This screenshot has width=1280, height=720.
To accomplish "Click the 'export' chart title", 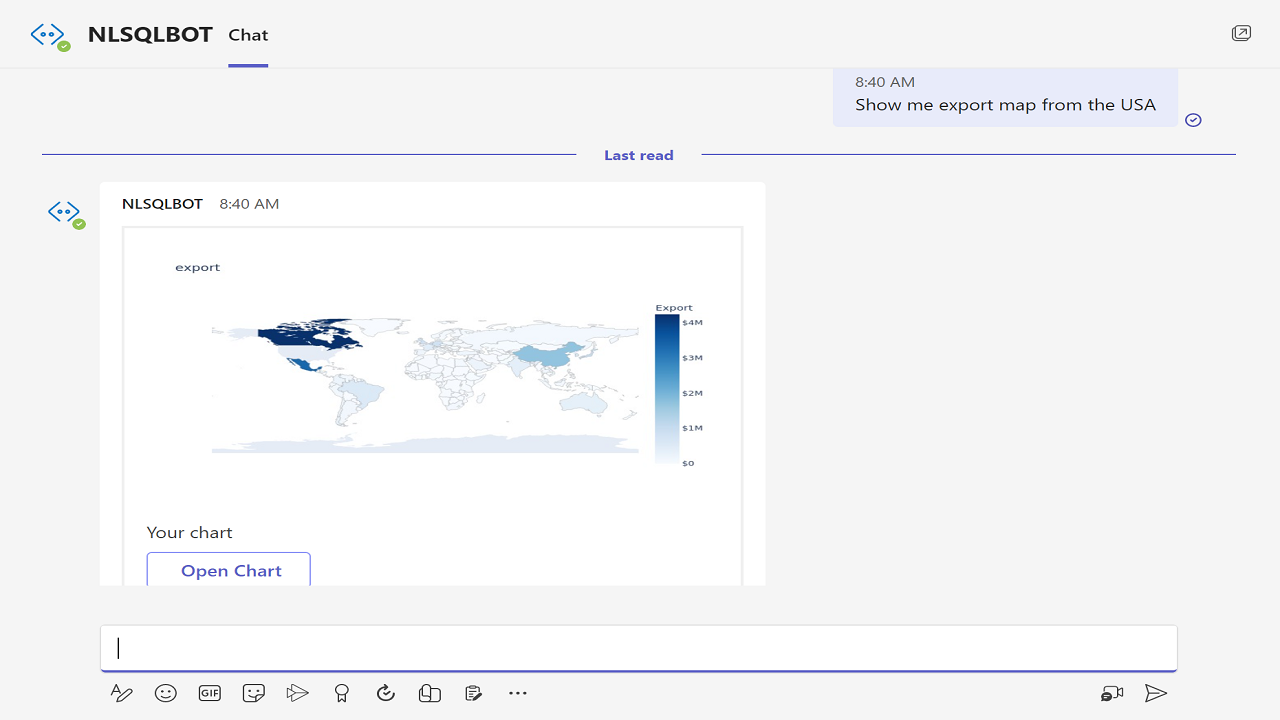I will [197, 268].
